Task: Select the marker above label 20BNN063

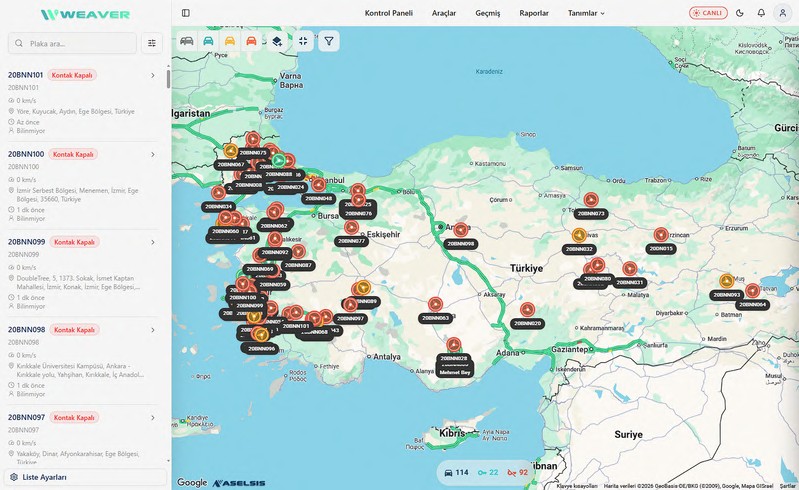Action: coord(435,304)
